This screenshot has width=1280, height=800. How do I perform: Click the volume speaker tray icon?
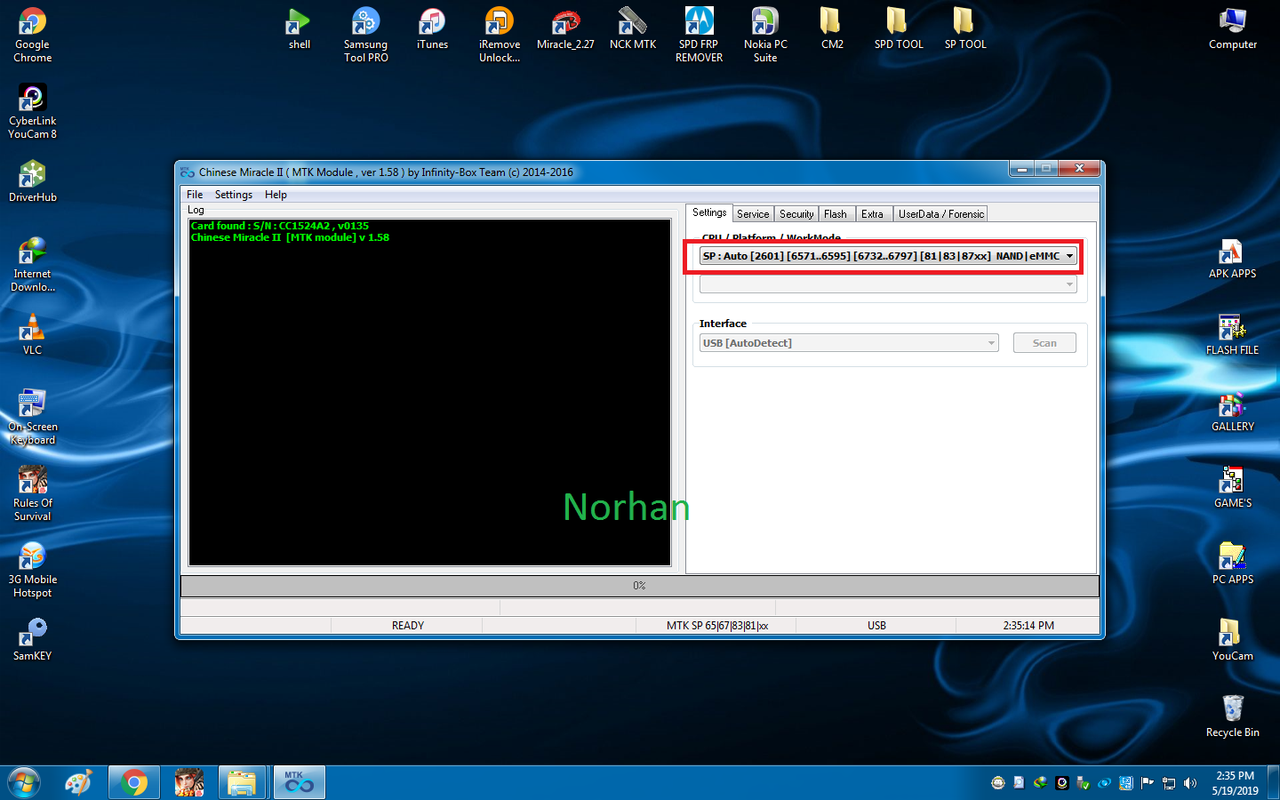click(1190, 782)
